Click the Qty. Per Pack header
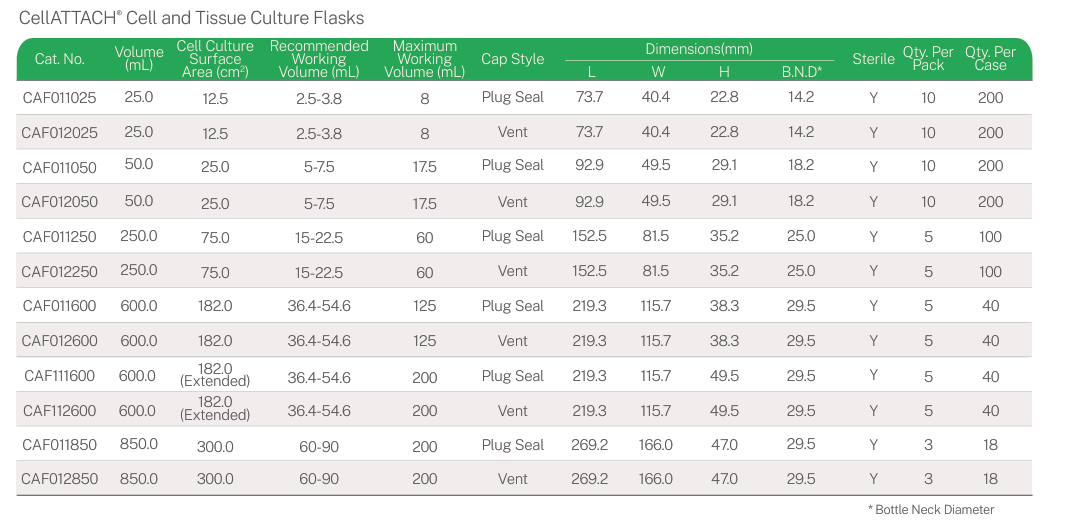 (928, 59)
